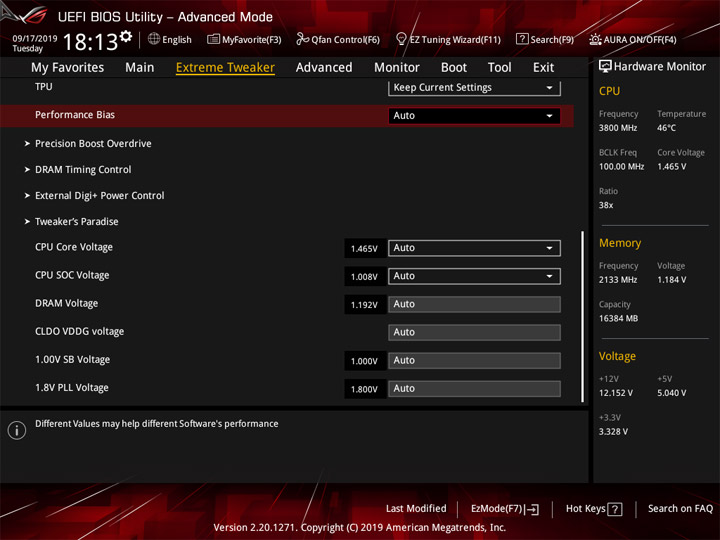Click the Memory Capacity 16384 MB value

point(618,319)
